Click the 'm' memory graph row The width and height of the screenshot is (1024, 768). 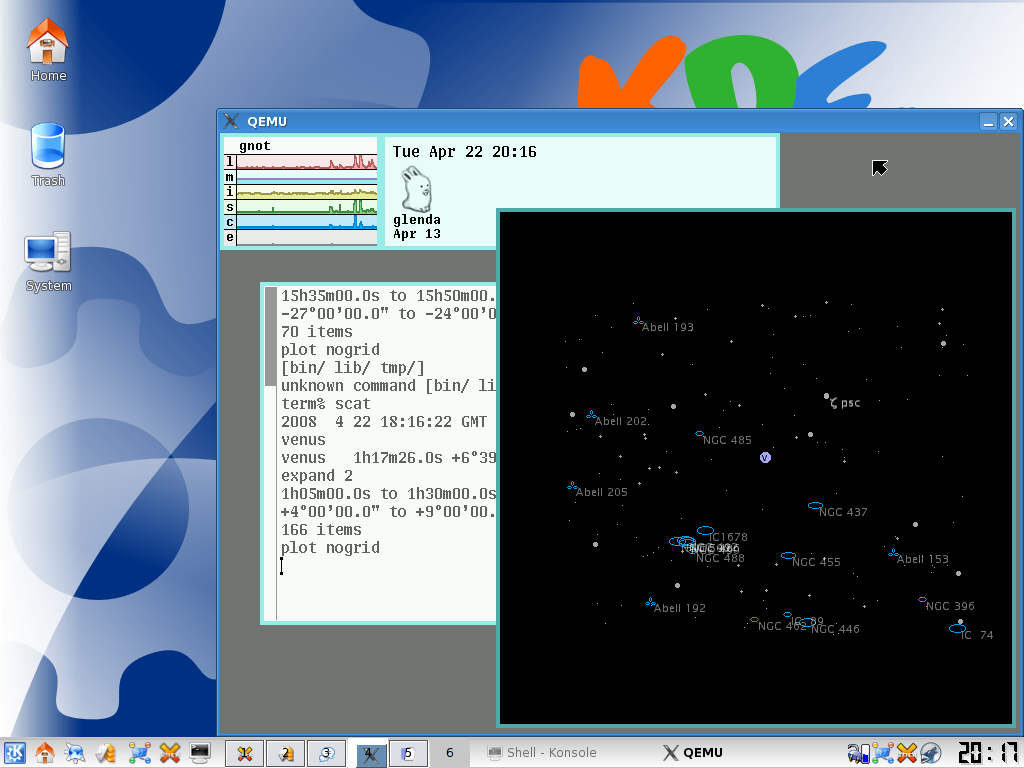click(x=301, y=177)
